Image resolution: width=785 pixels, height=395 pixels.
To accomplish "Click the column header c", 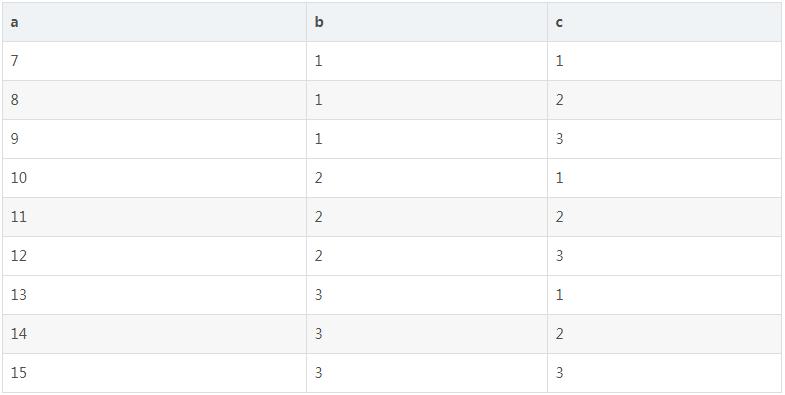I will point(664,22).
